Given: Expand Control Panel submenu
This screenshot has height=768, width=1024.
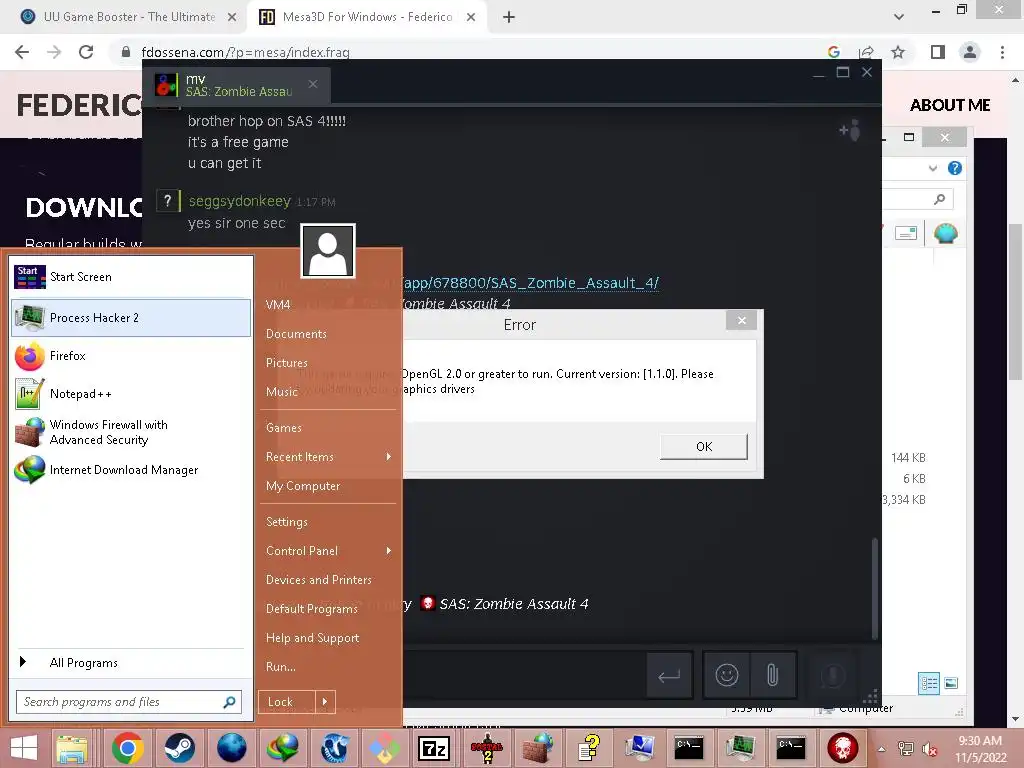Looking at the screenshot, I should tap(328, 551).
